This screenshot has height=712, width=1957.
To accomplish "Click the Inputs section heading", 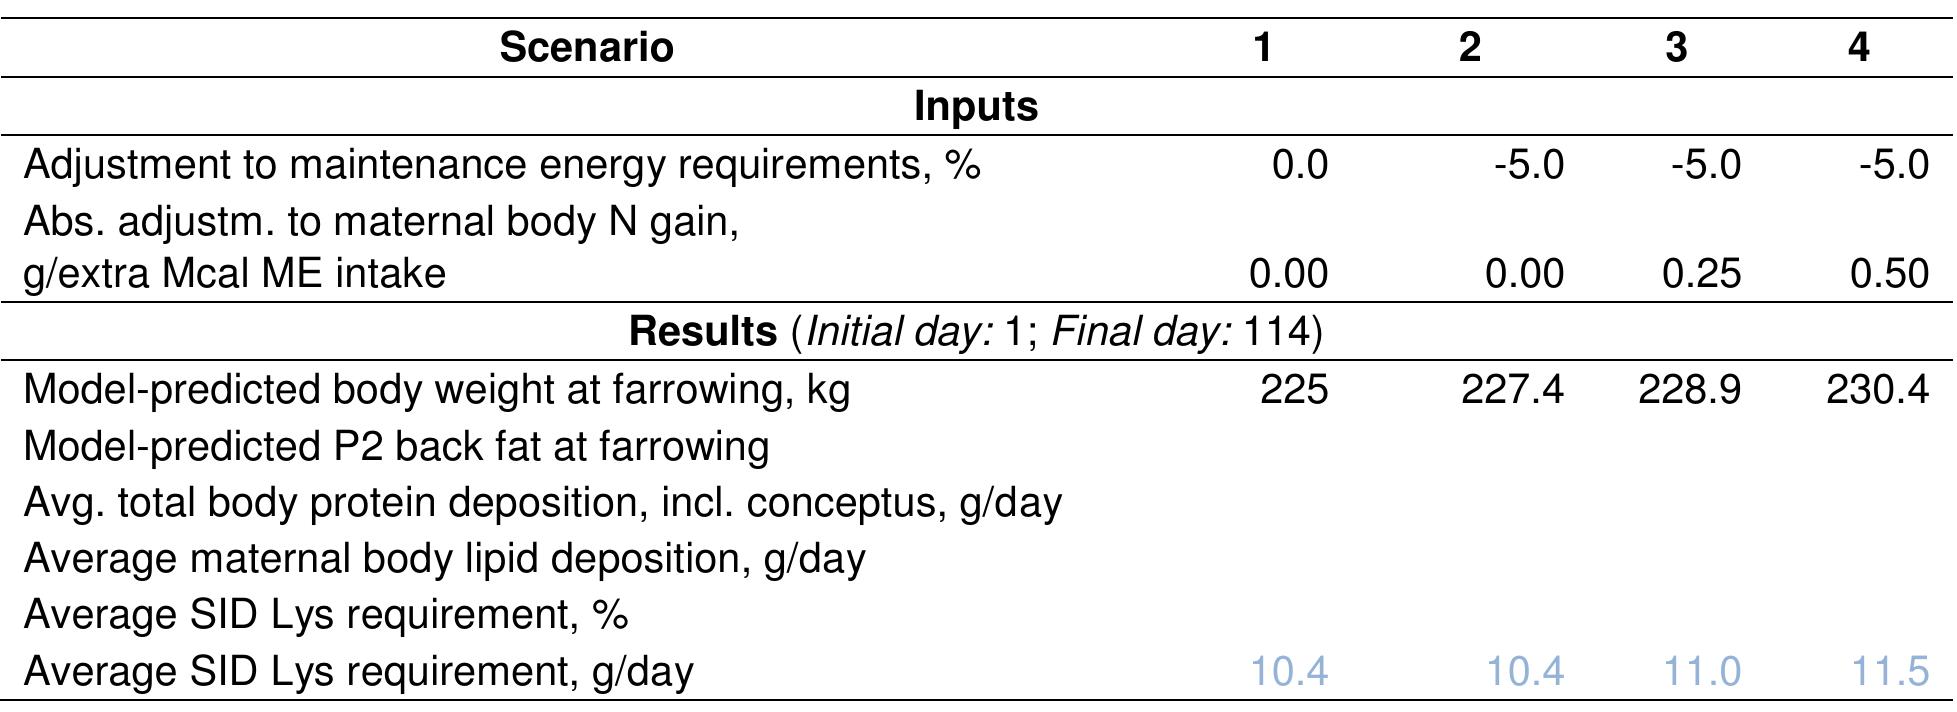I will tap(976, 106).
